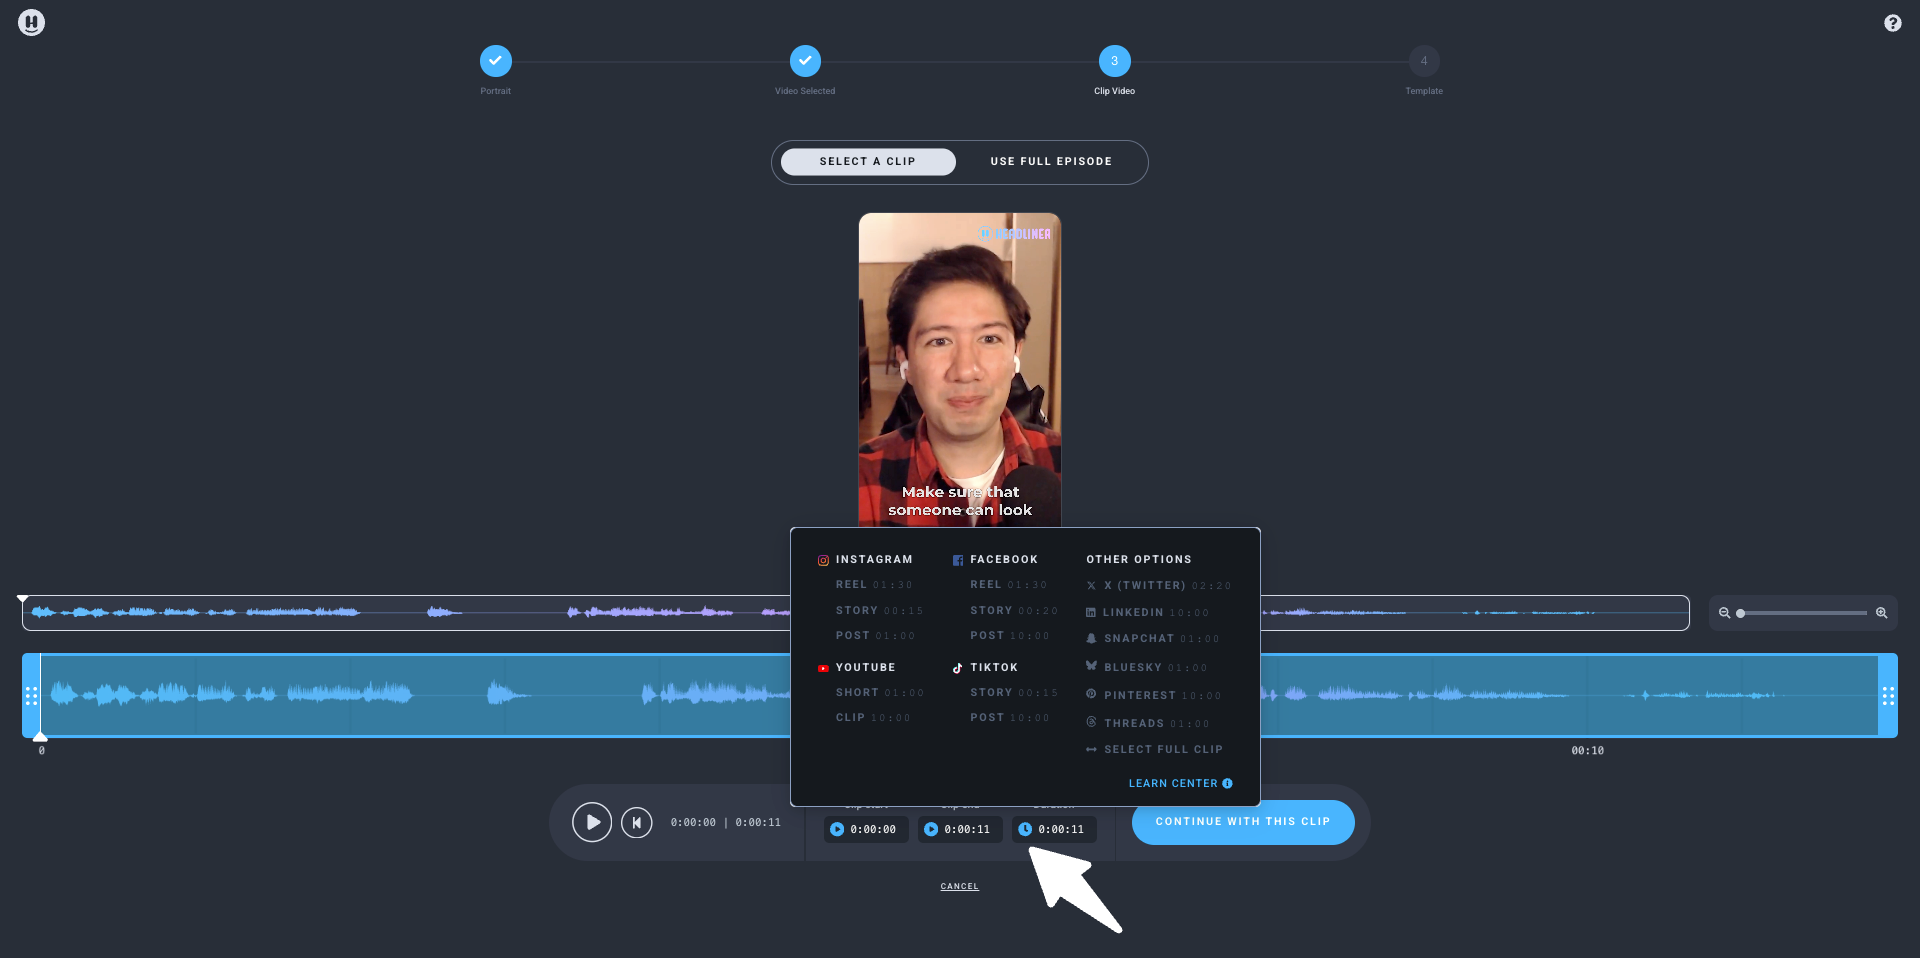The image size is (1920, 958).
Task: Grab the right clip trim handle
Action: [1887, 696]
